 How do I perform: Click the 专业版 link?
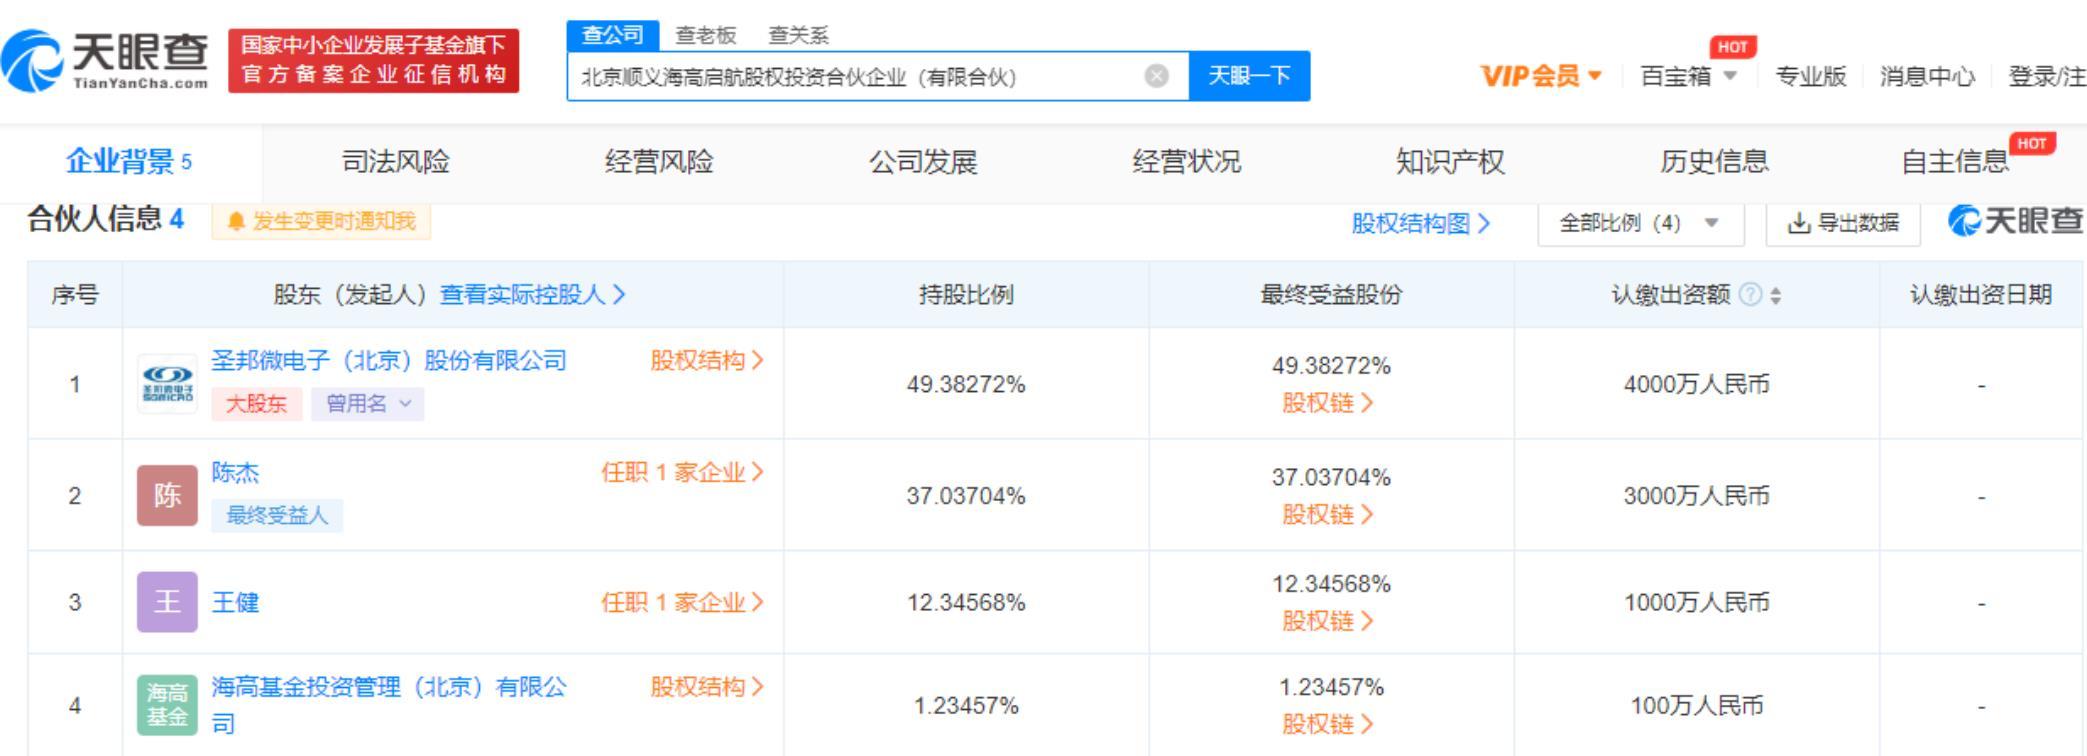tap(1810, 76)
